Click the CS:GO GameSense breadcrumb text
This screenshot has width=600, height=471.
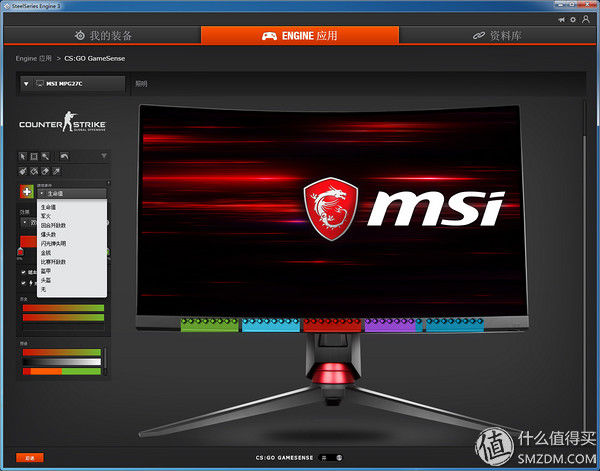[x=95, y=59]
